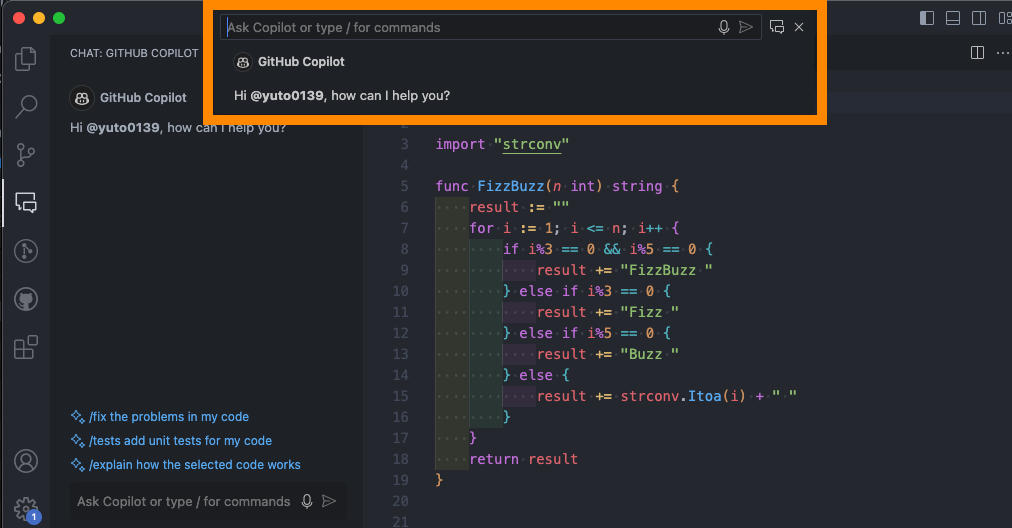
Task: Click the CHAT: GITHUB COPILOT panel title
Action: pos(134,53)
